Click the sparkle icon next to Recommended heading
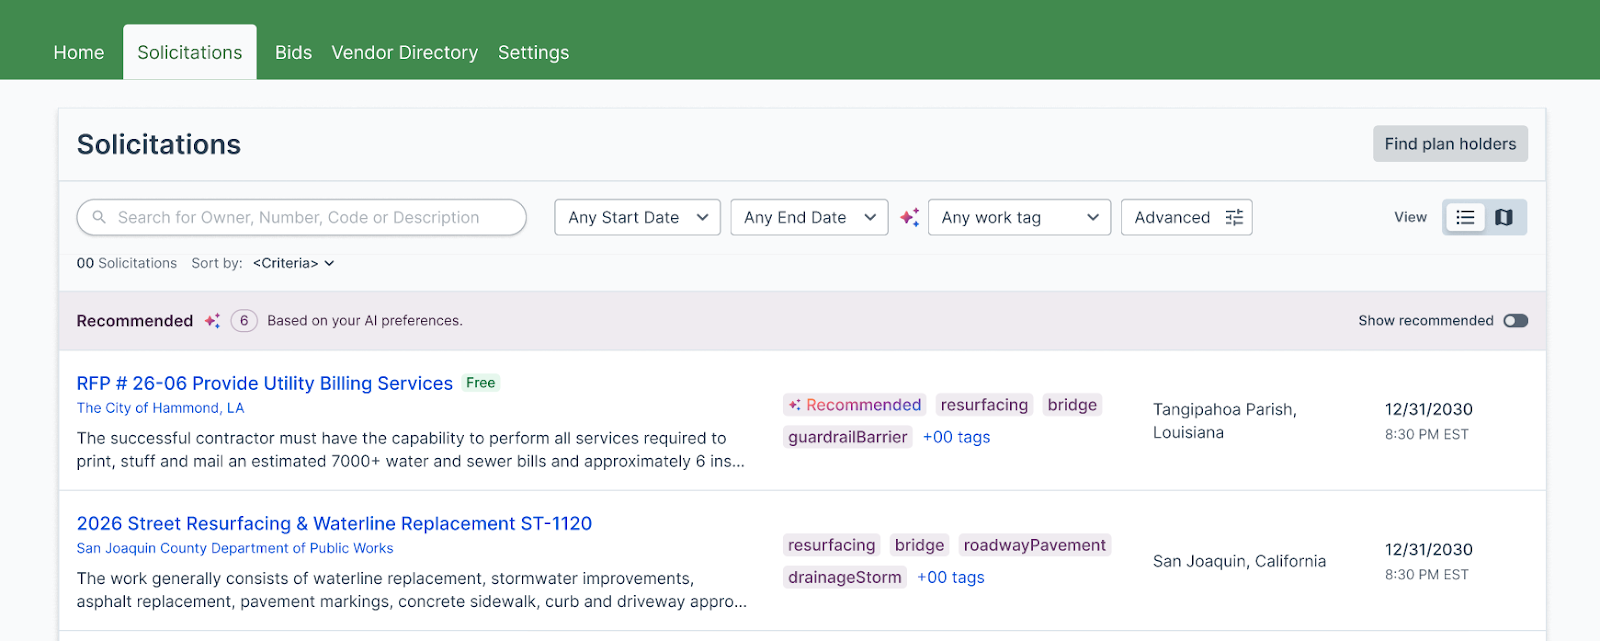 [212, 321]
